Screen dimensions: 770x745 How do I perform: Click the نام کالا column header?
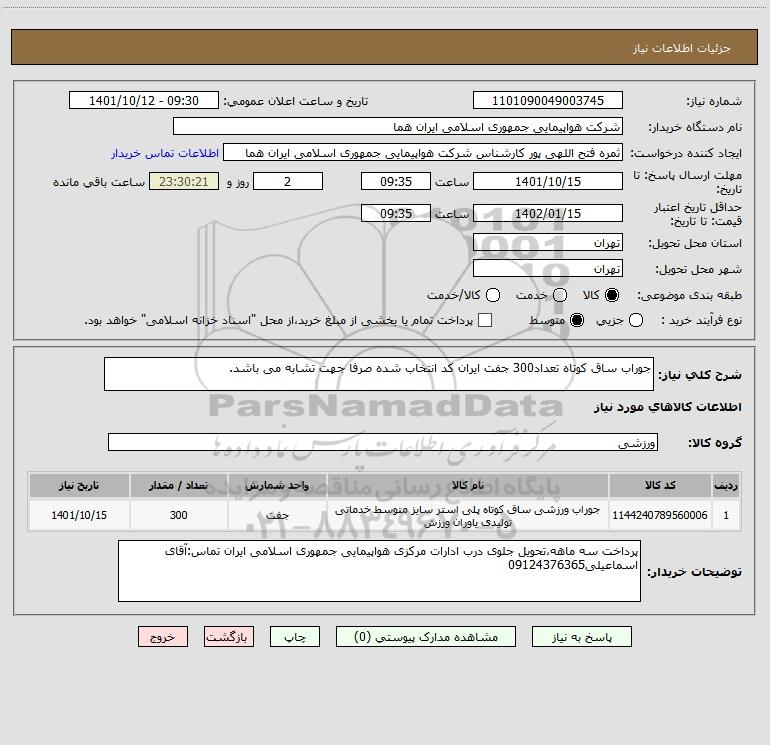pyautogui.click(x=468, y=486)
